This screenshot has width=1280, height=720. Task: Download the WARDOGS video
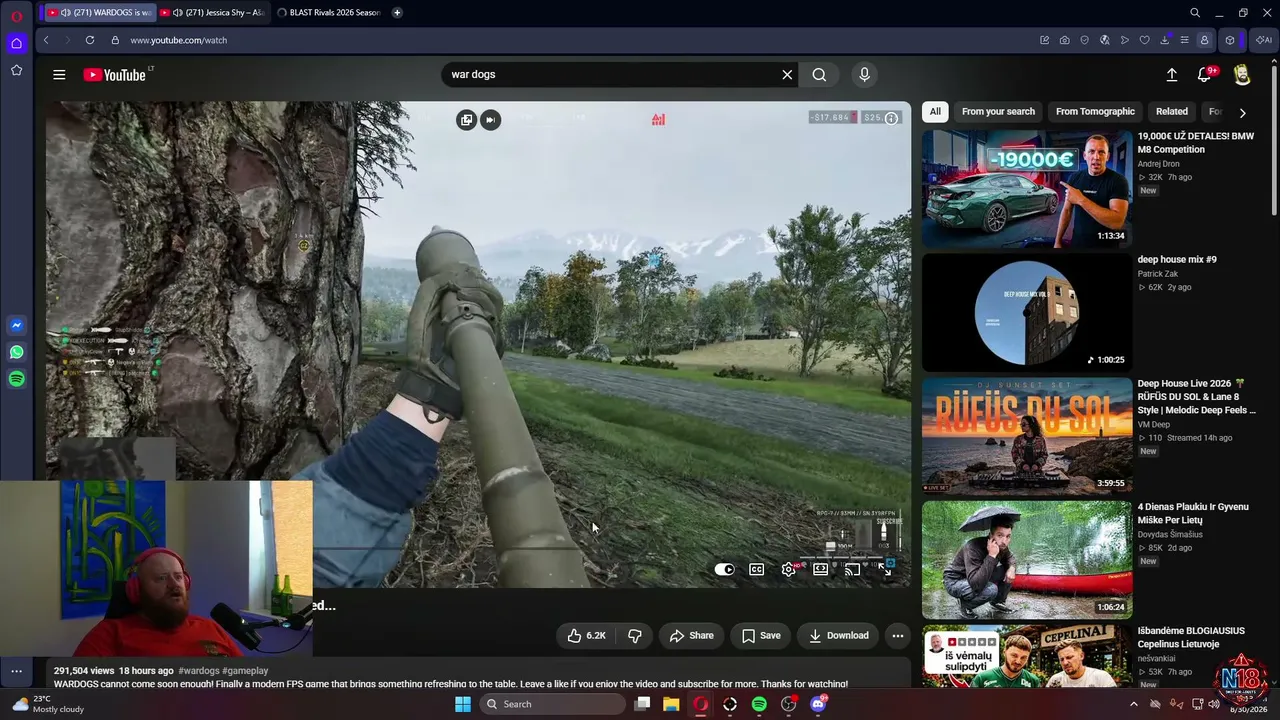click(x=838, y=636)
